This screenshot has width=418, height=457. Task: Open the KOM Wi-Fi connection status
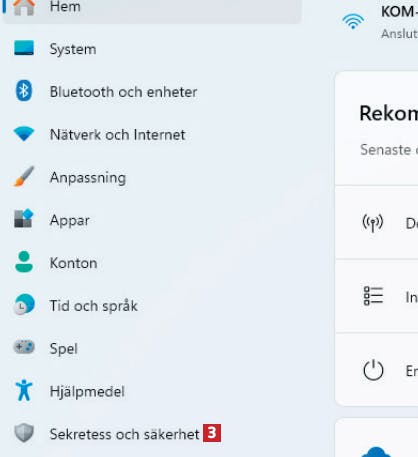(380, 22)
